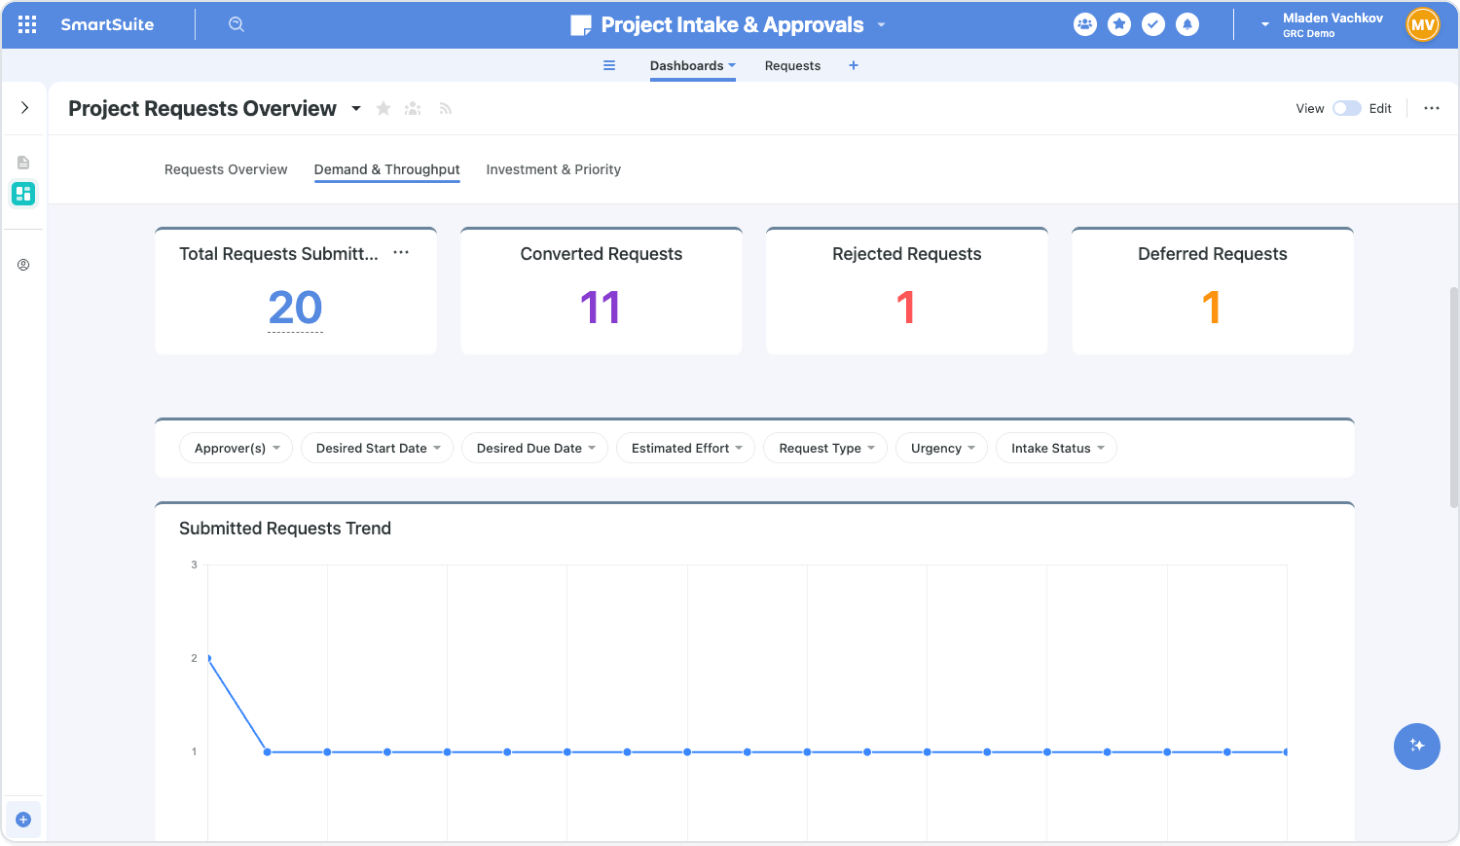Click the Converted Requests value 11
Screen dimensions: 1460x846
tap(601, 308)
